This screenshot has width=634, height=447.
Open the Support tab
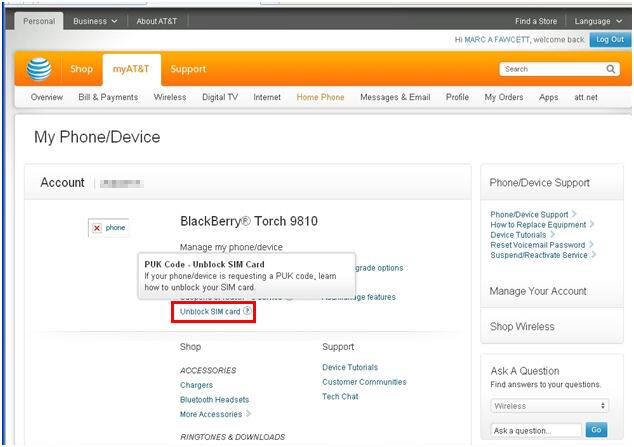click(x=188, y=69)
